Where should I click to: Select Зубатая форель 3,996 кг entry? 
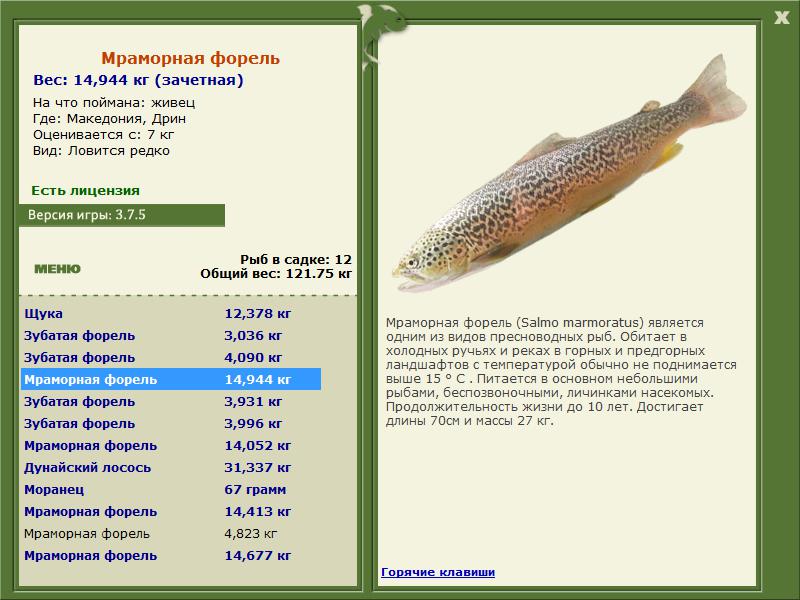[170, 424]
